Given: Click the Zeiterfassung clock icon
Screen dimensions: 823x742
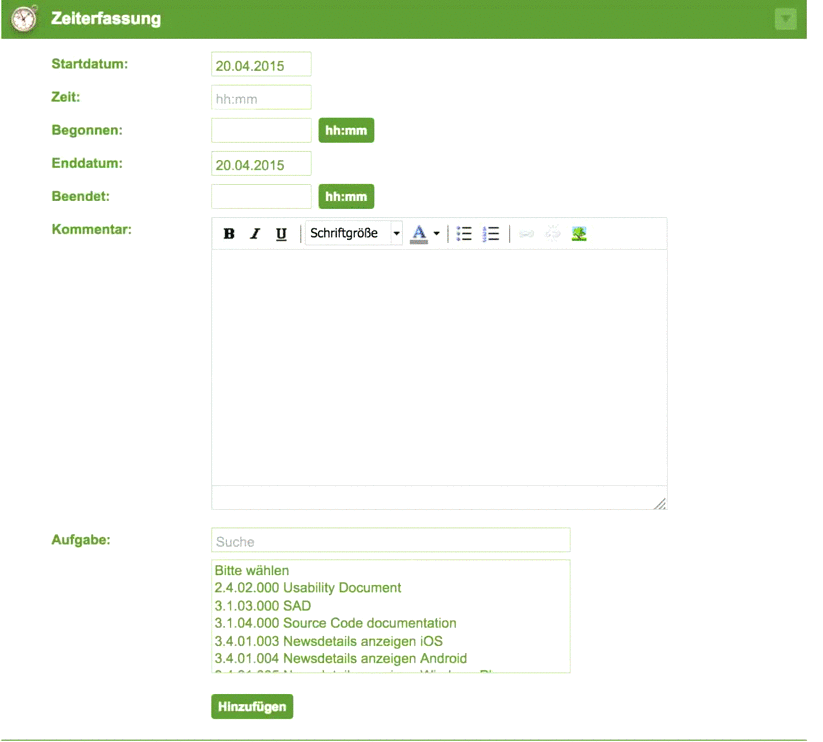Looking at the screenshot, I should pos(24,19).
